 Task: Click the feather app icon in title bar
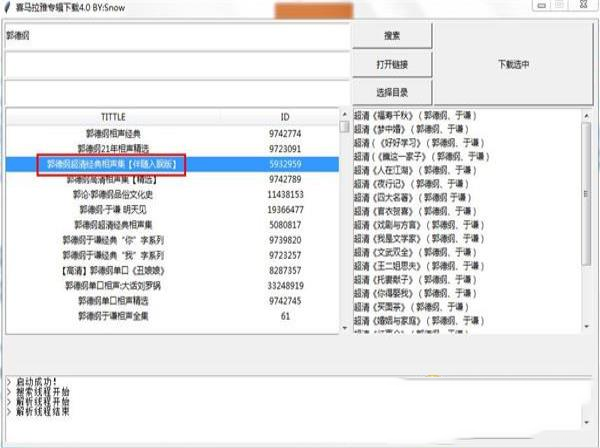tap(7, 8)
